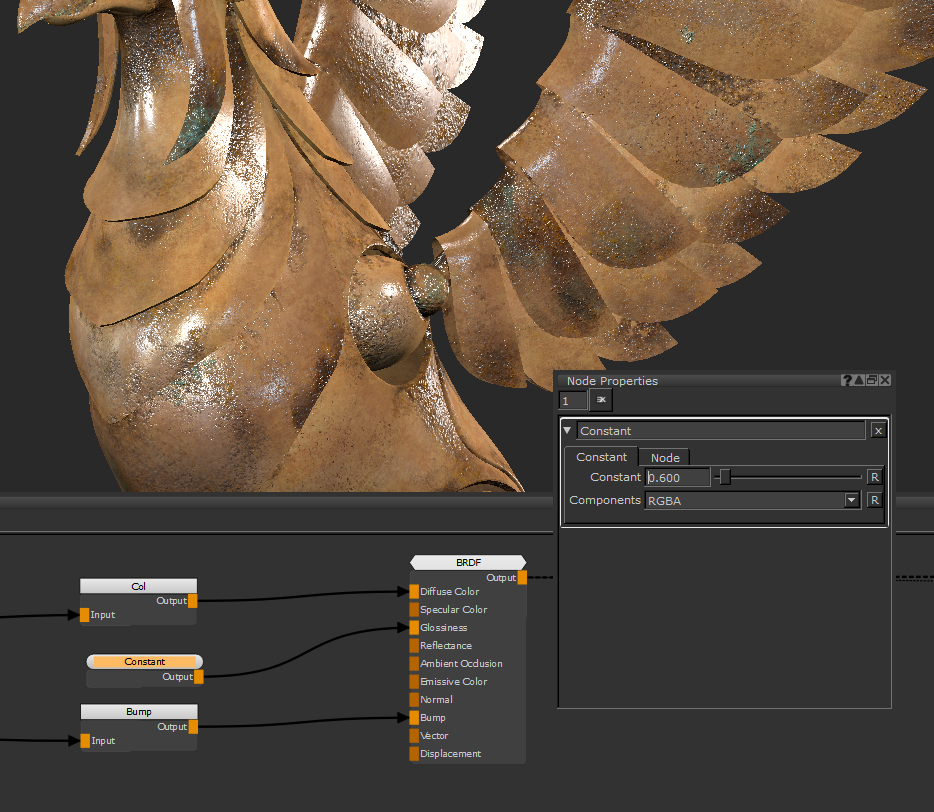Click the BRDF Glossiness input port

(x=414, y=627)
